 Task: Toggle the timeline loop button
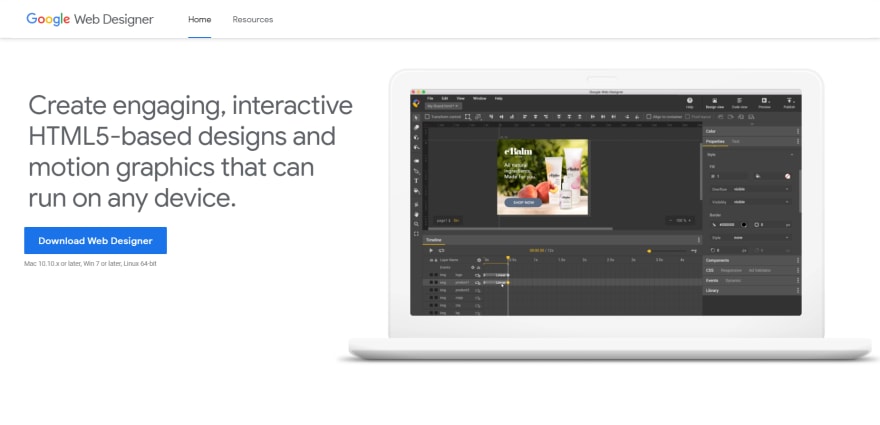pyautogui.click(x=442, y=250)
